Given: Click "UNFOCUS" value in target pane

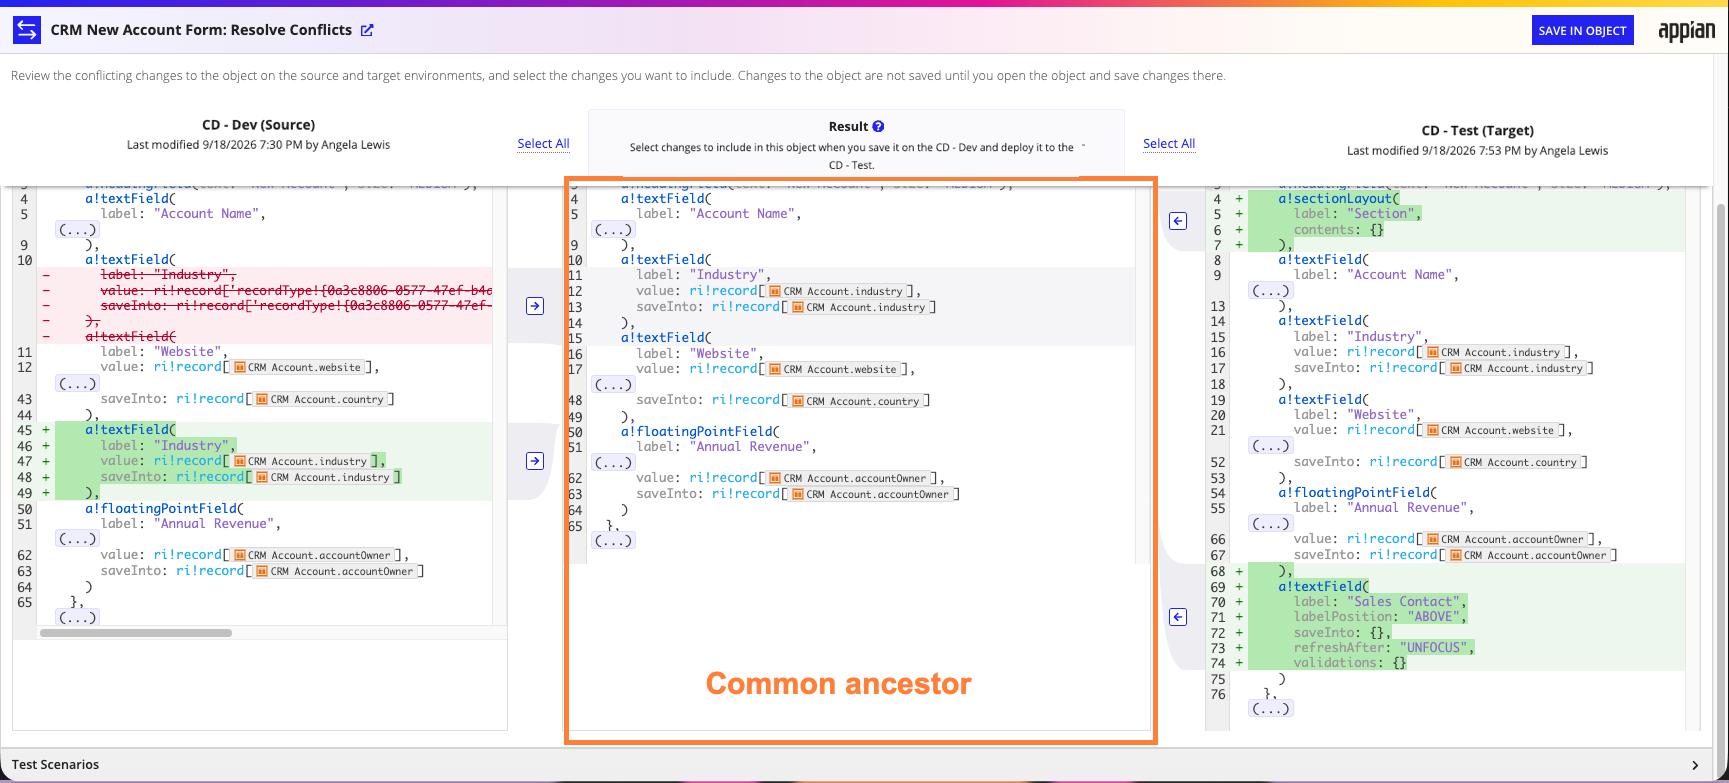Looking at the screenshot, I should click(1433, 647).
